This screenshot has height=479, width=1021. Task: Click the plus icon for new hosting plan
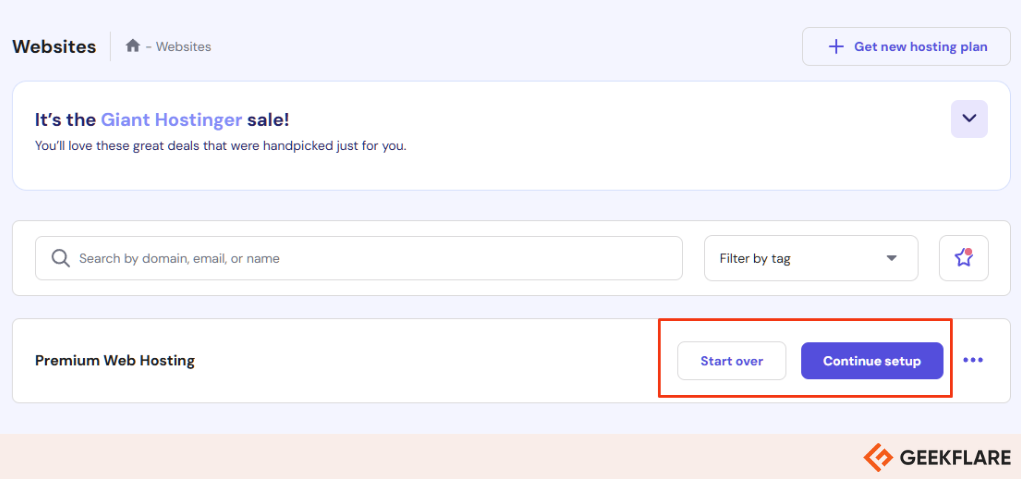point(835,47)
